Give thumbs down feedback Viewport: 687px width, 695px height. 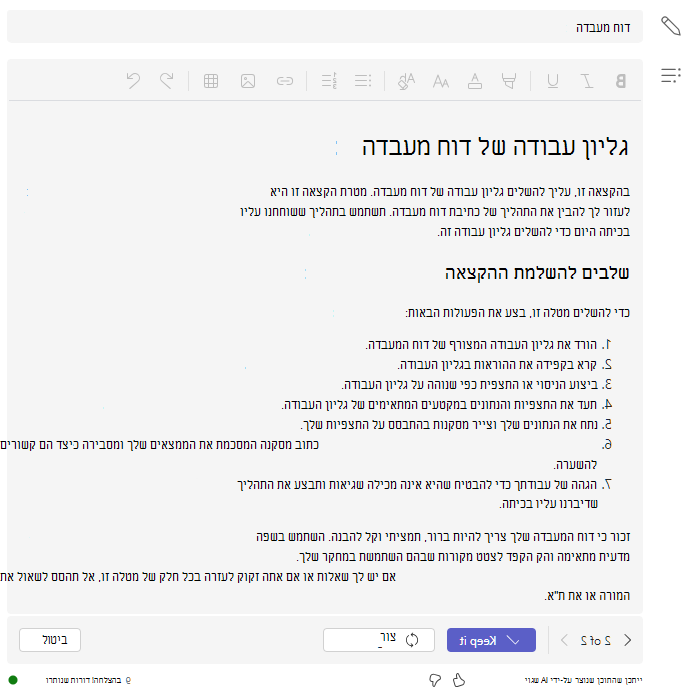tap(435, 680)
